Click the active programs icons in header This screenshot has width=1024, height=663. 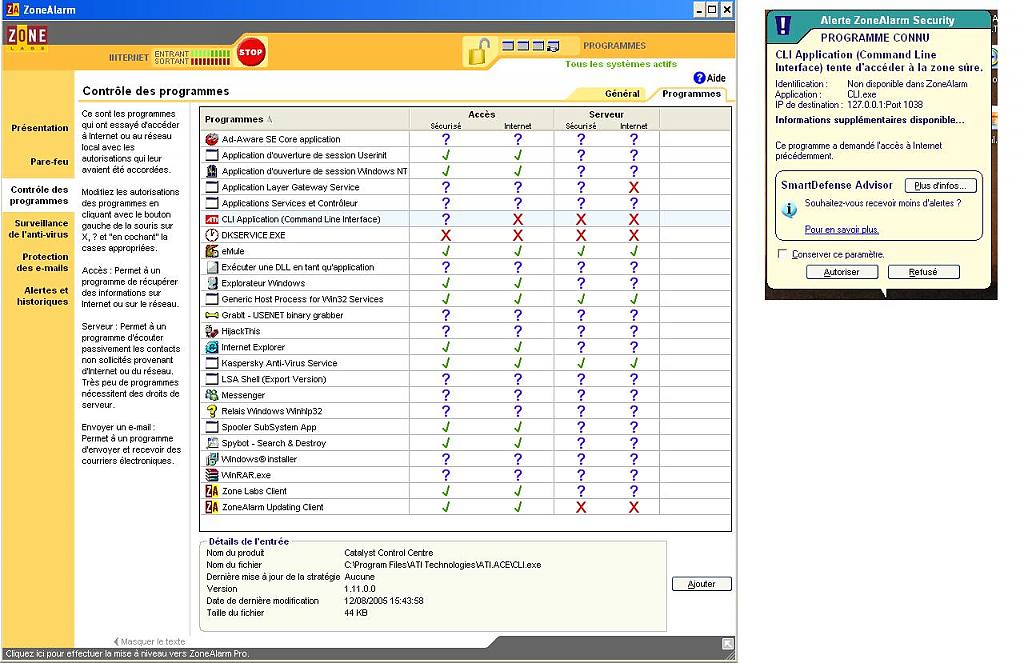click(530, 46)
